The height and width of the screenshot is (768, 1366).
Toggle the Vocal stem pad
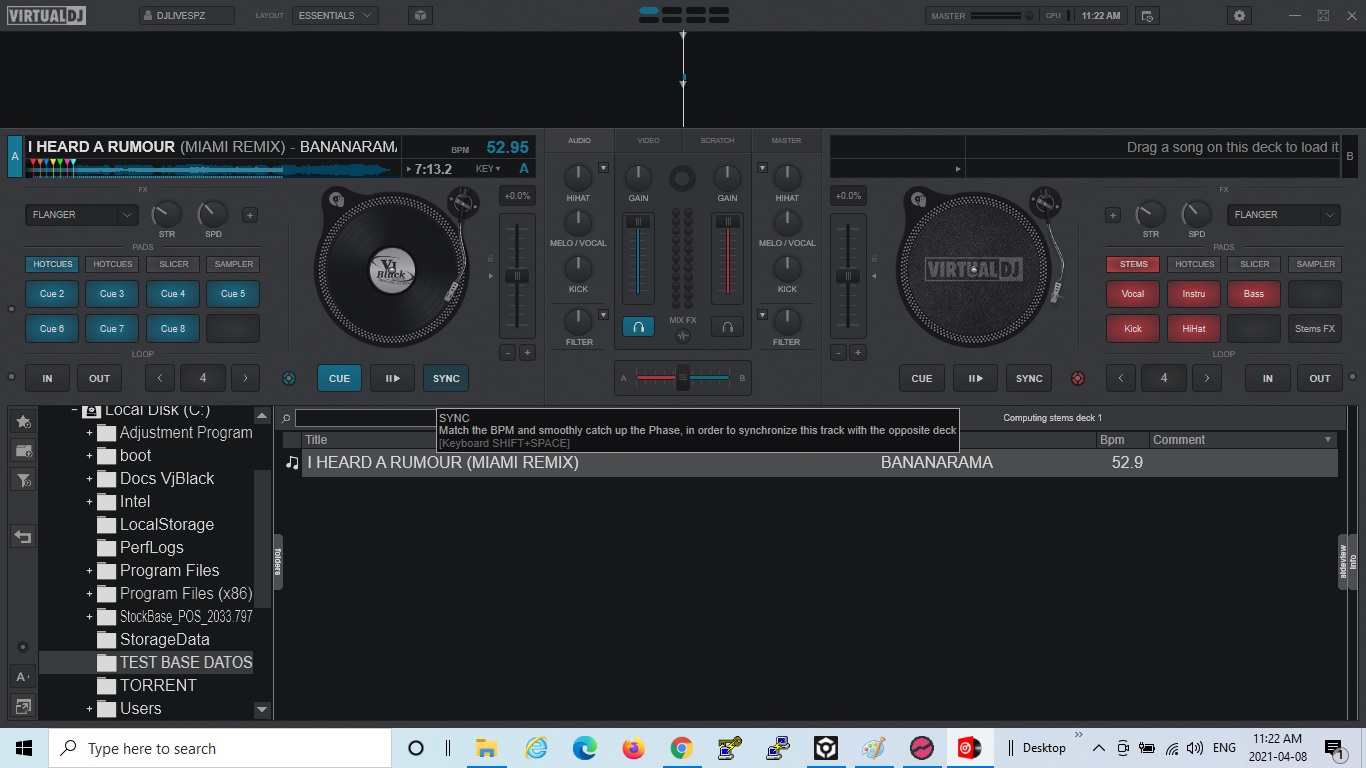click(x=1133, y=294)
